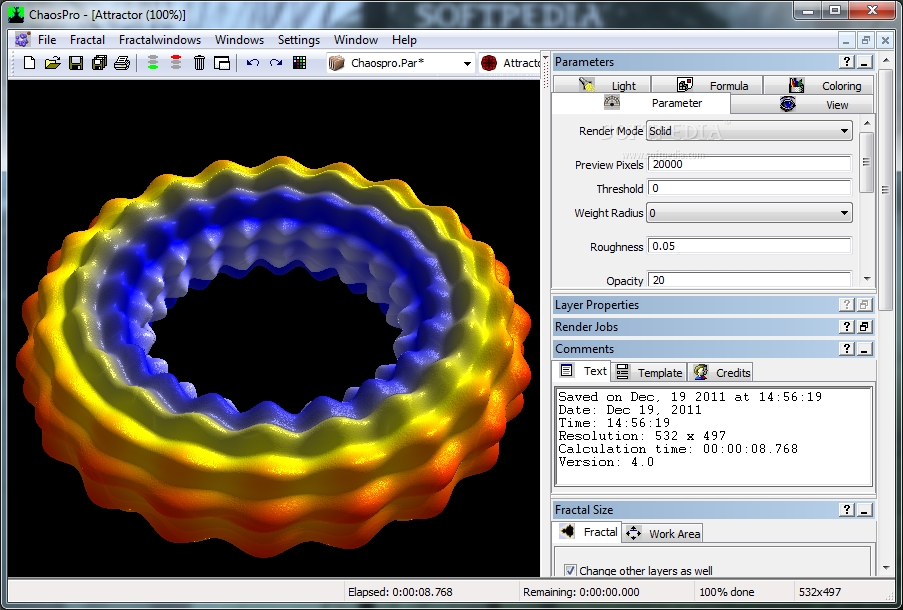Click the green traffic light icon

point(152,63)
